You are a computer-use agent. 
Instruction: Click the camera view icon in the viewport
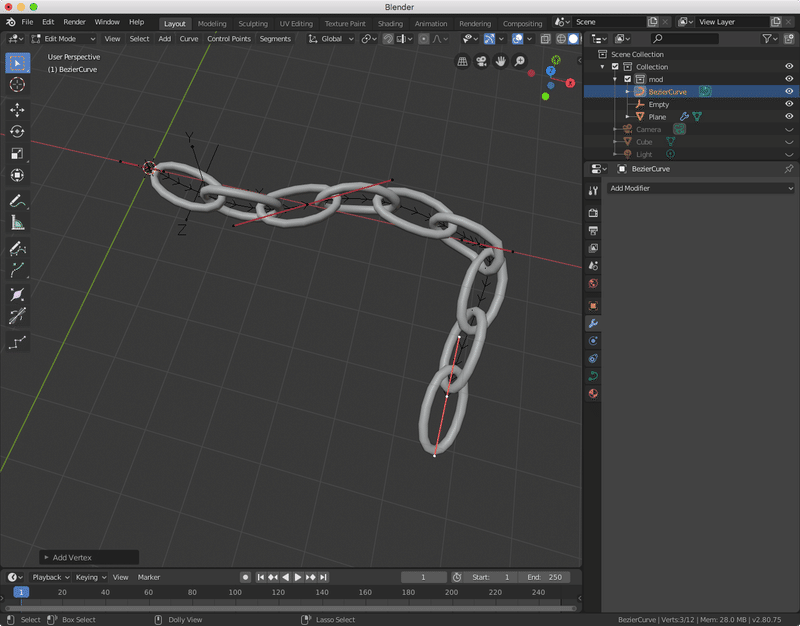pos(481,62)
